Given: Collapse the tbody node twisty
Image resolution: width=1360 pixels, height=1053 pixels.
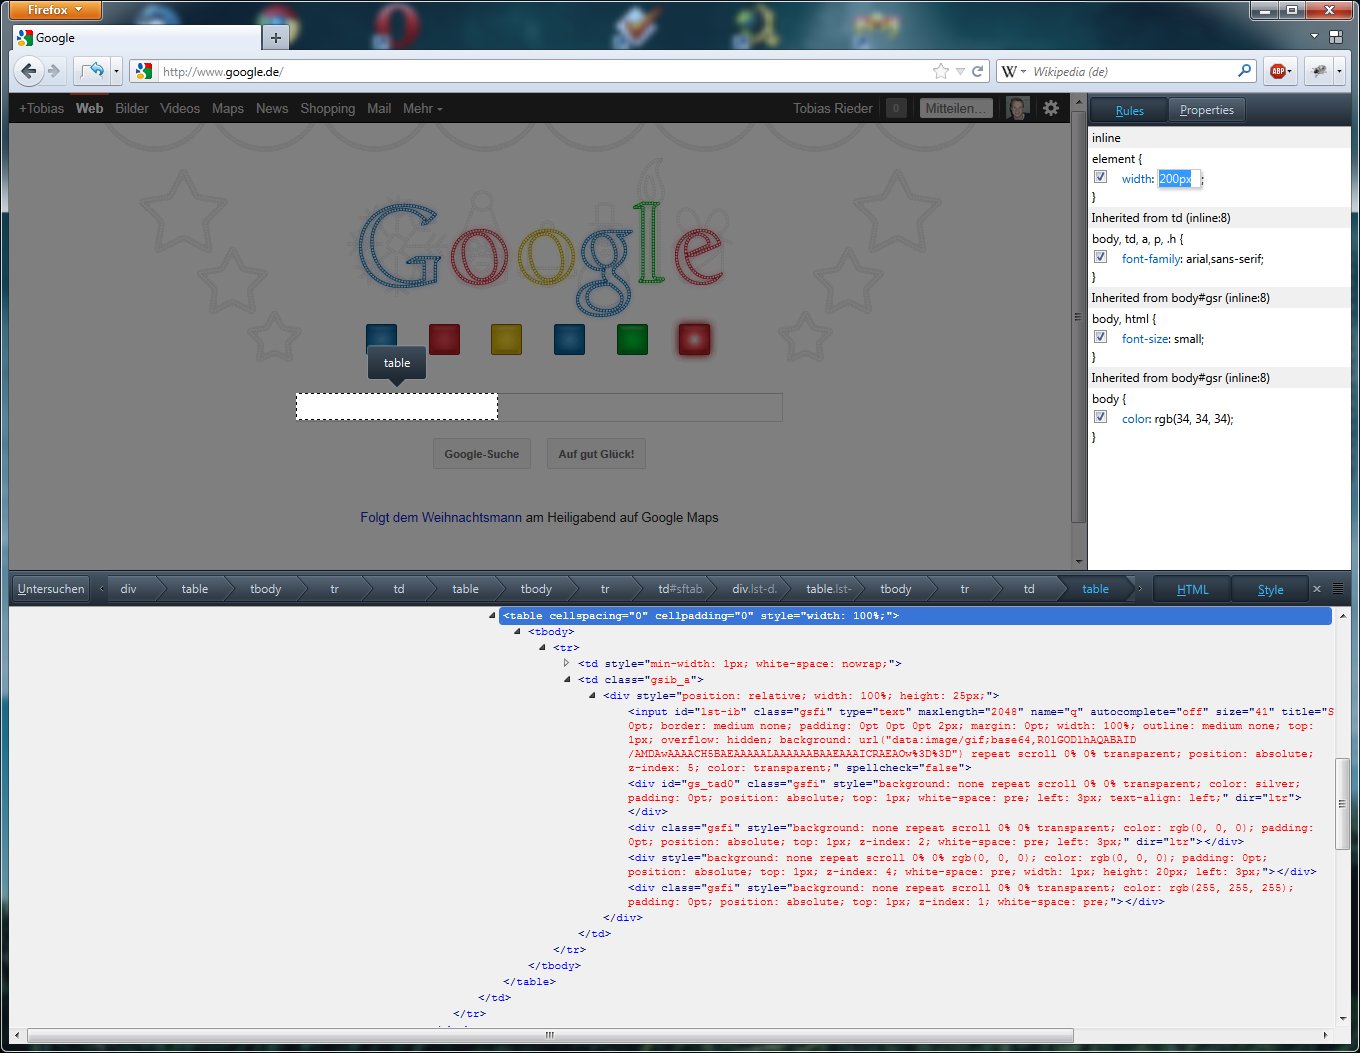Looking at the screenshot, I should [x=517, y=632].
